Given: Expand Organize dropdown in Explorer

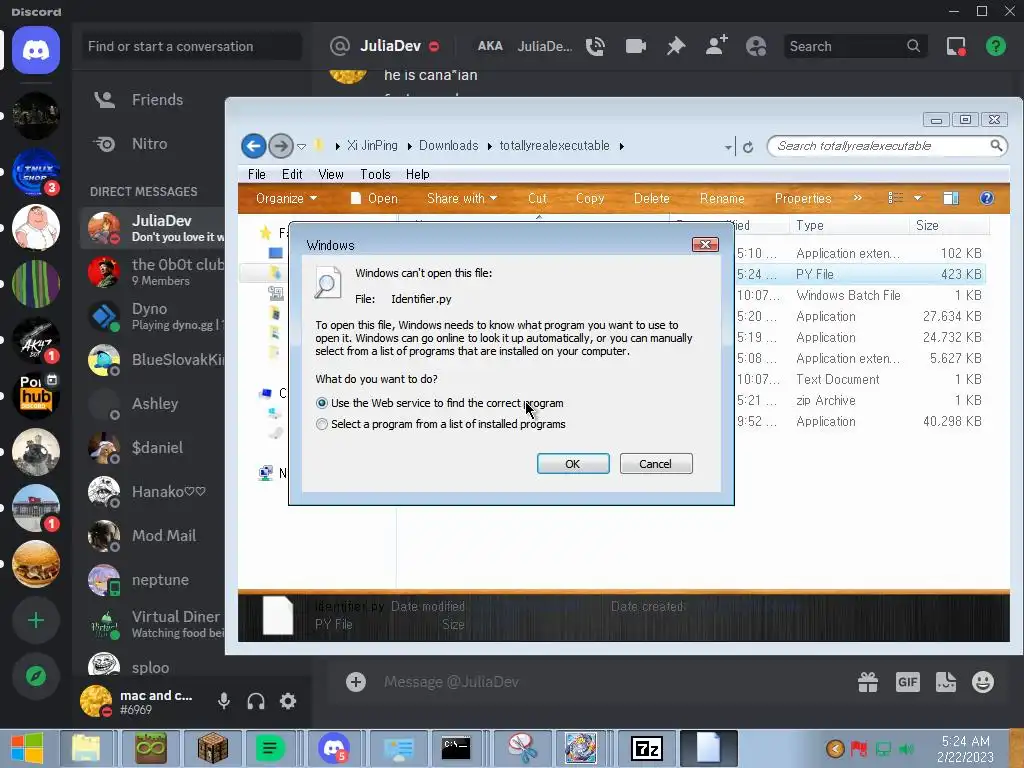Looking at the screenshot, I should coord(286,199).
